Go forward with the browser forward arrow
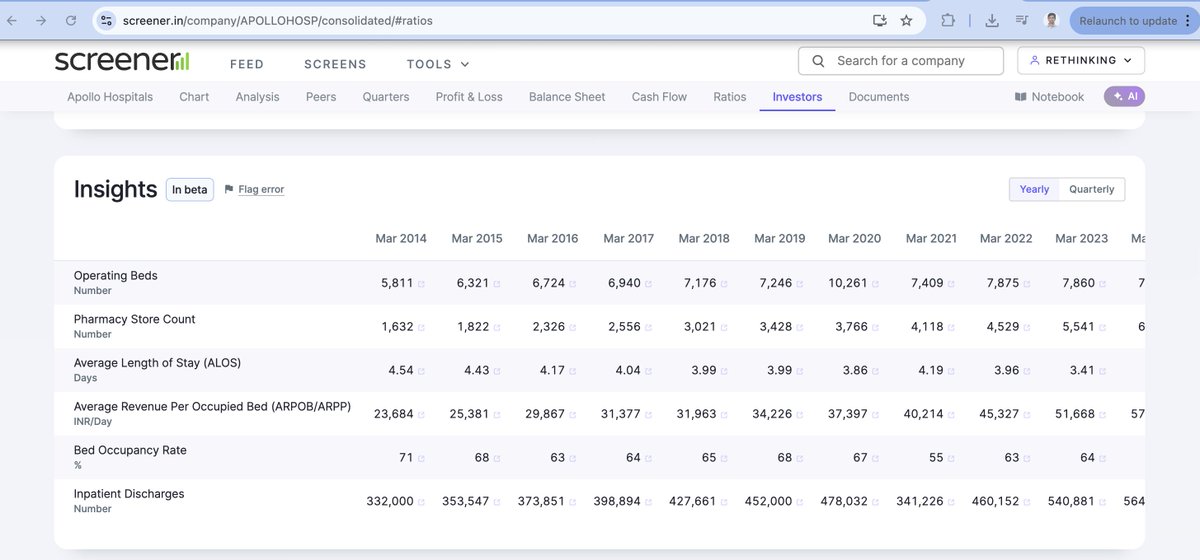 (41, 20)
